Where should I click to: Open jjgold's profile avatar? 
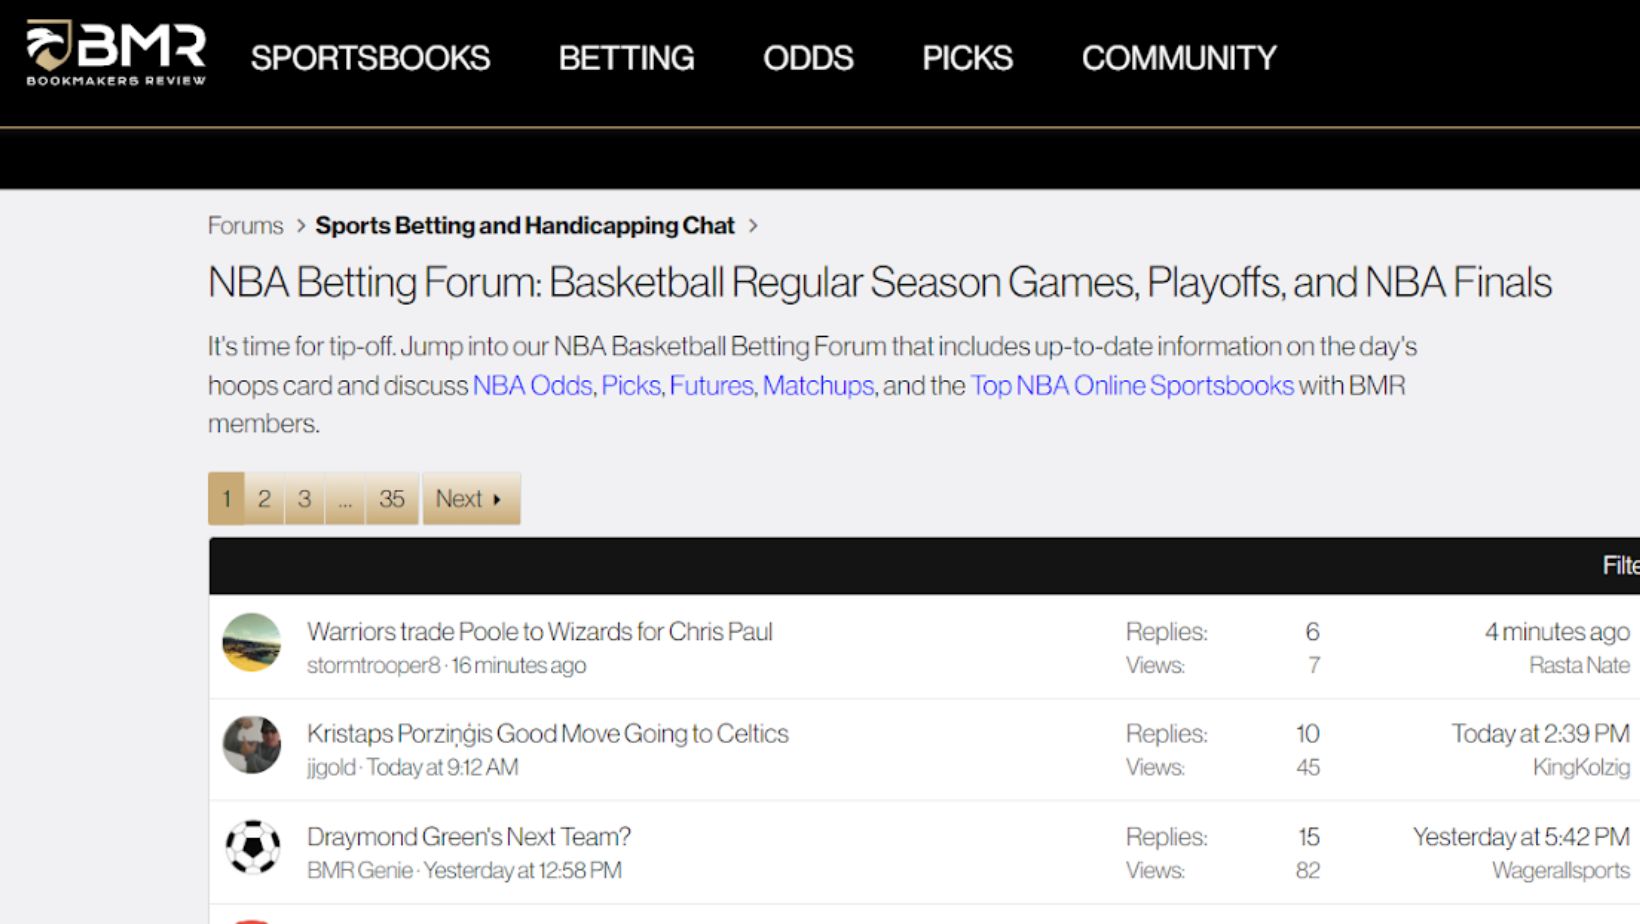(252, 745)
